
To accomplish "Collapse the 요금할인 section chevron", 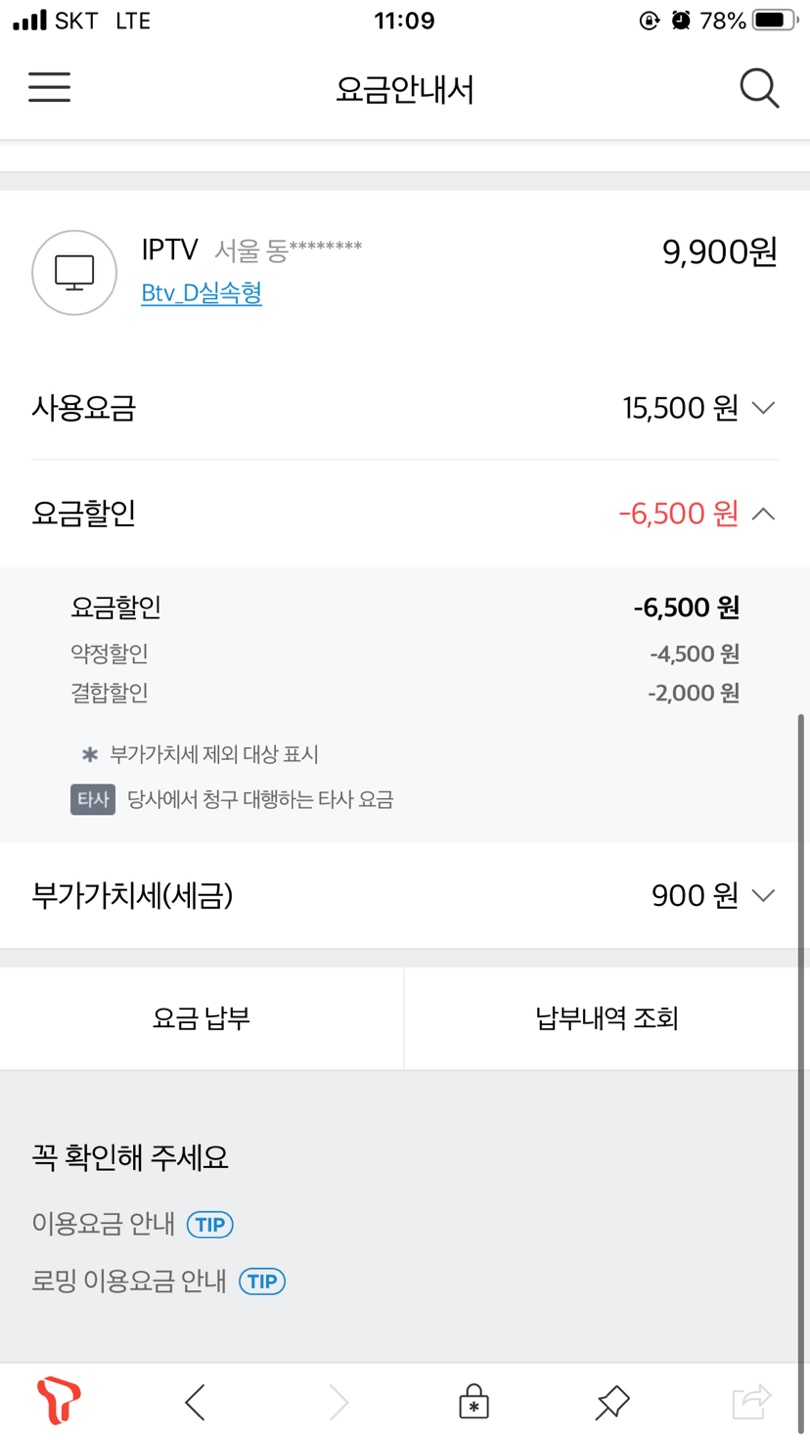I will click(763, 514).
